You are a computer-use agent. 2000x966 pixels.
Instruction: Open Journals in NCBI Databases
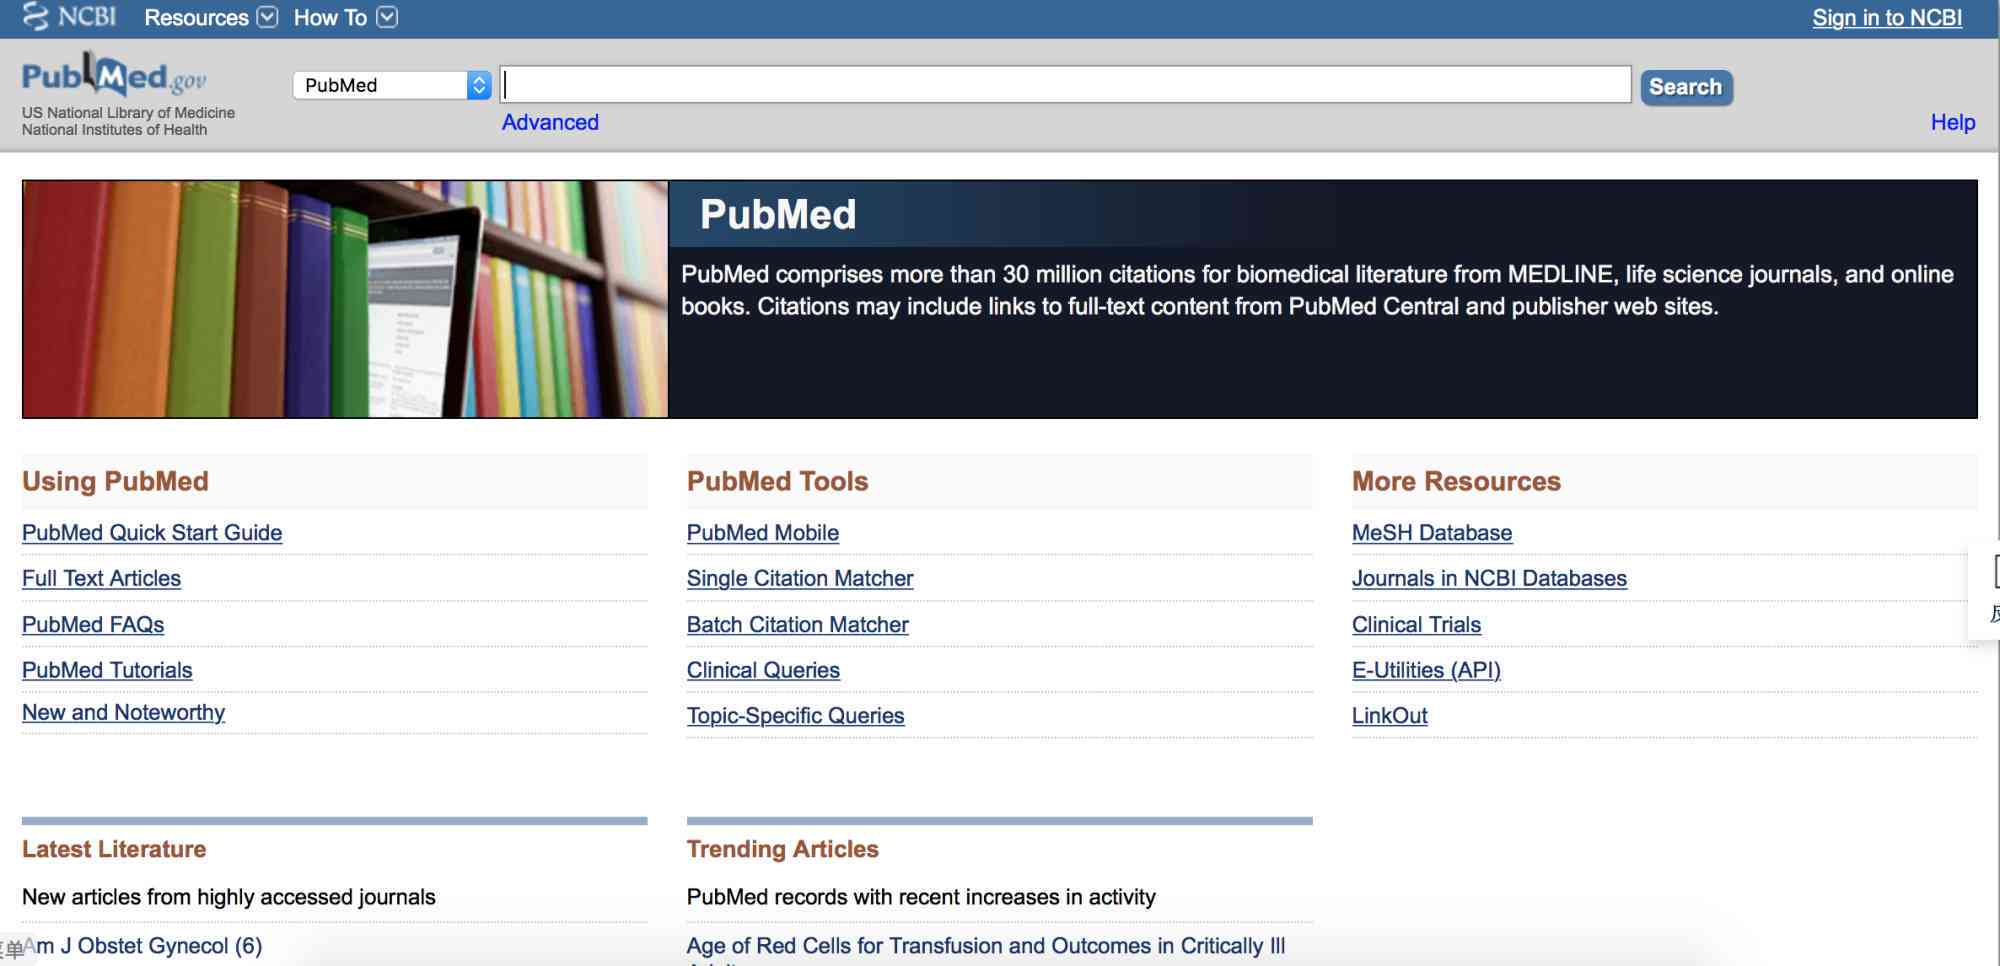1489,579
